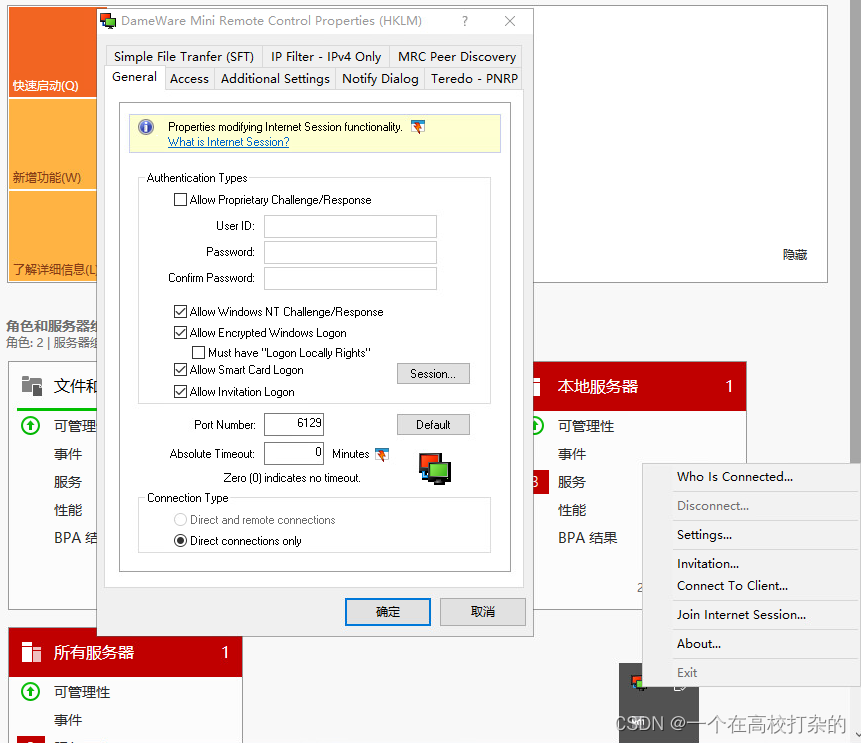Click the help arrow icon next to Minutes
Viewport: 861px width, 743px height.
click(x=382, y=454)
